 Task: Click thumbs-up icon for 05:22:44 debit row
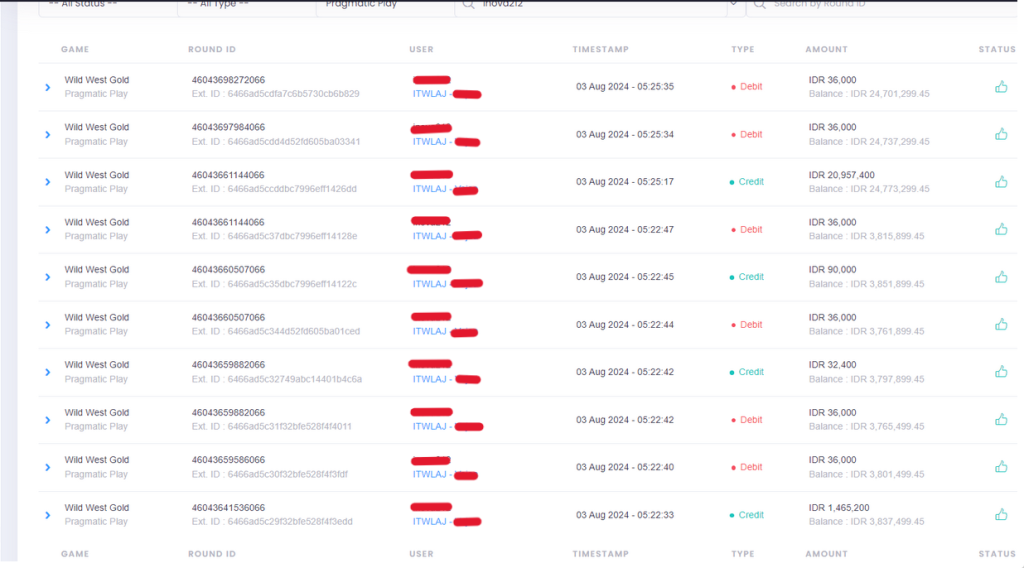click(x=1001, y=324)
